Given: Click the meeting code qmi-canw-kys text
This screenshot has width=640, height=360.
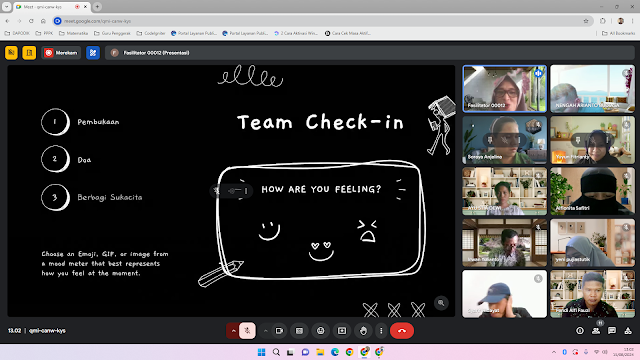Looking at the screenshot, I should point(47,331).
